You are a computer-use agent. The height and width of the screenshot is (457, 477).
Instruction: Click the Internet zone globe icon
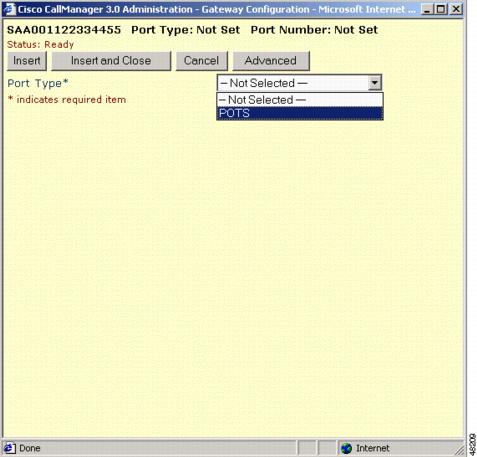click(x=346, y=448)
